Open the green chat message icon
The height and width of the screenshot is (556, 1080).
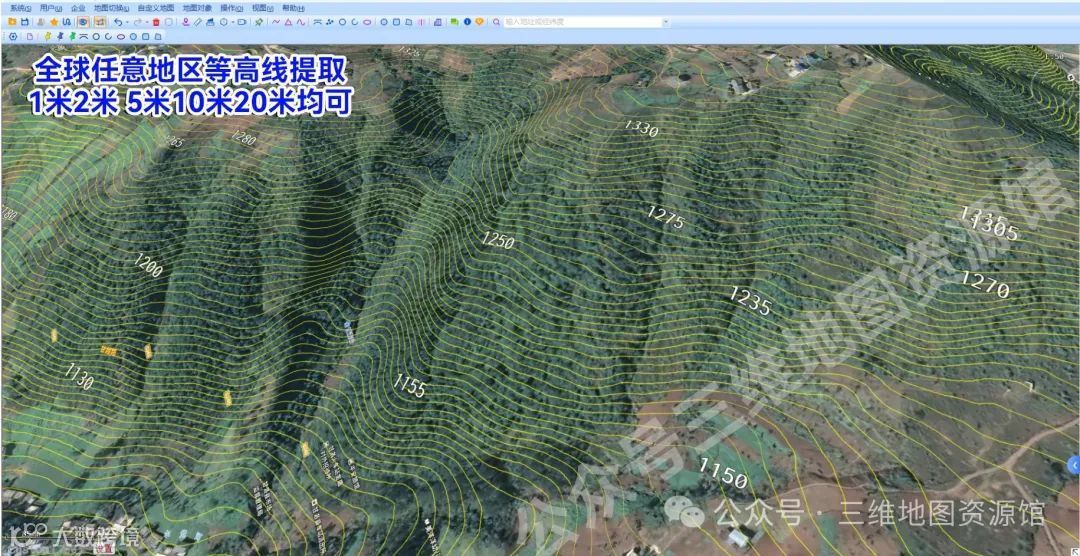pos(455,22)
